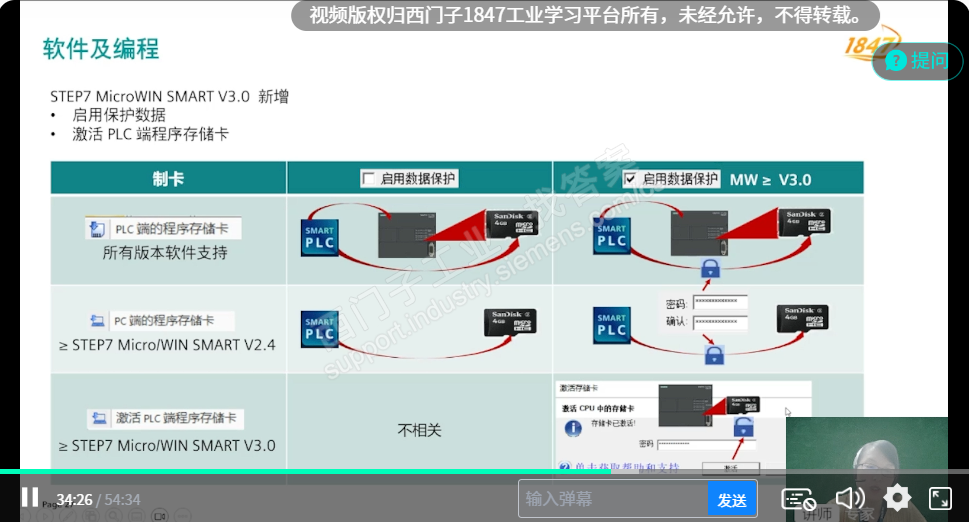This screenshot has height=522, width=969.
Task: Click the 激活 PLC 端程序存储卡 table label
Action: point(176,418)
